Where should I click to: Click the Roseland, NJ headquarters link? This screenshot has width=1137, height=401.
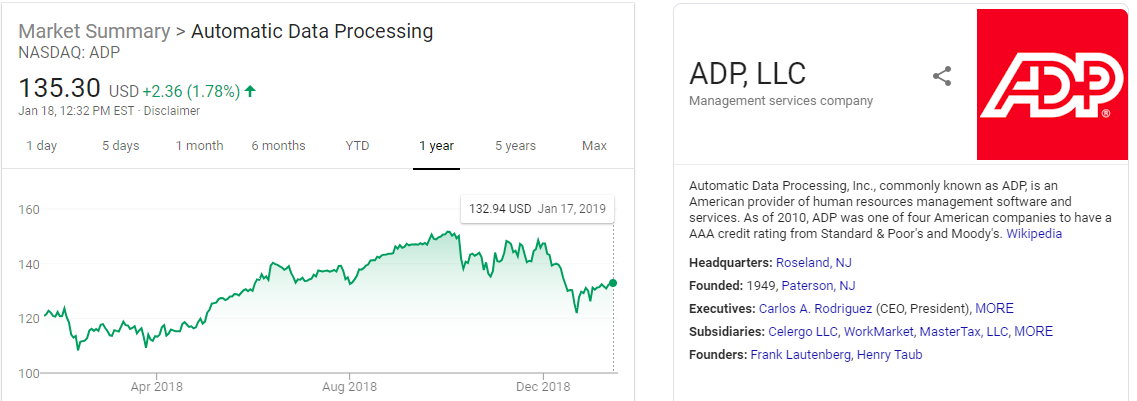[x=813, y=263]
